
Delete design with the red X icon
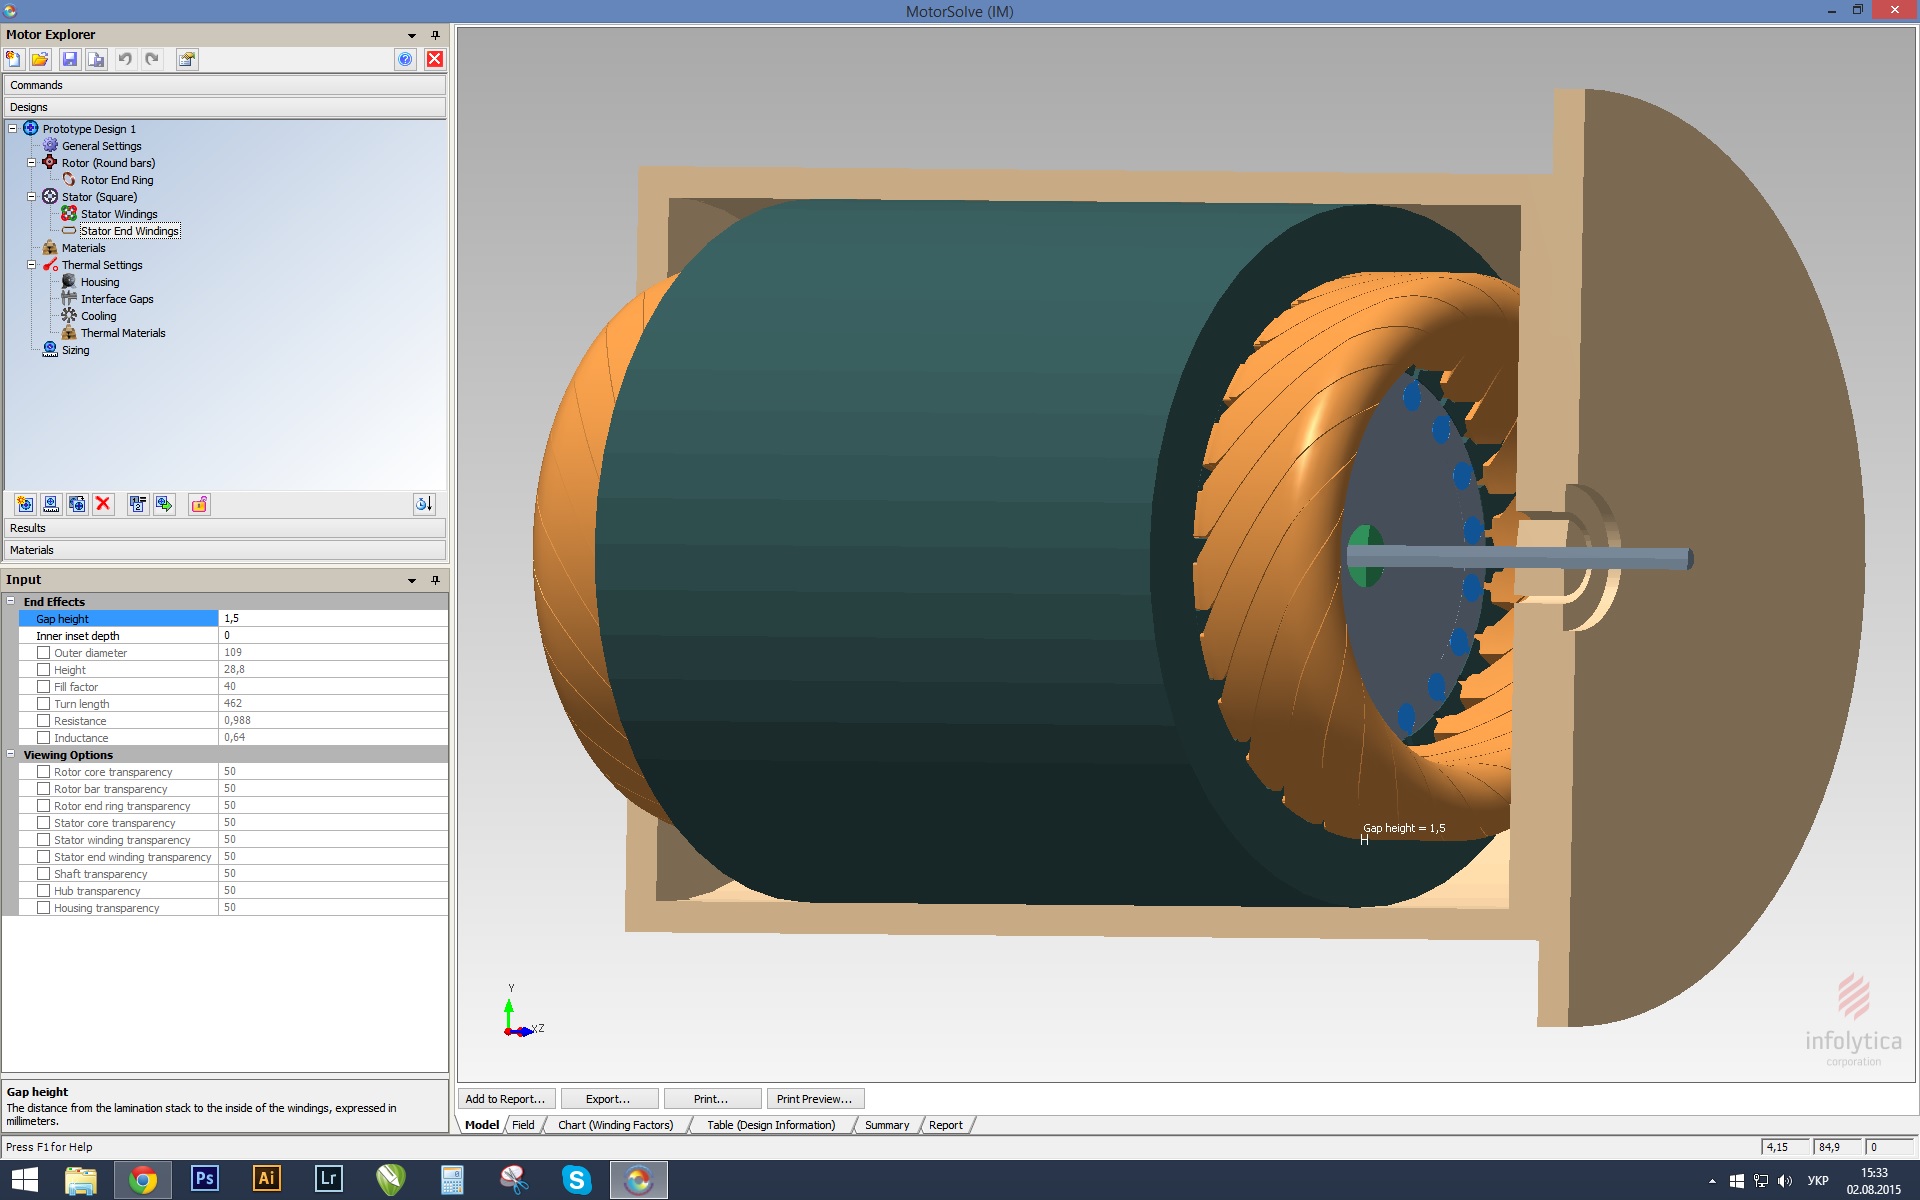coord(103,504)
